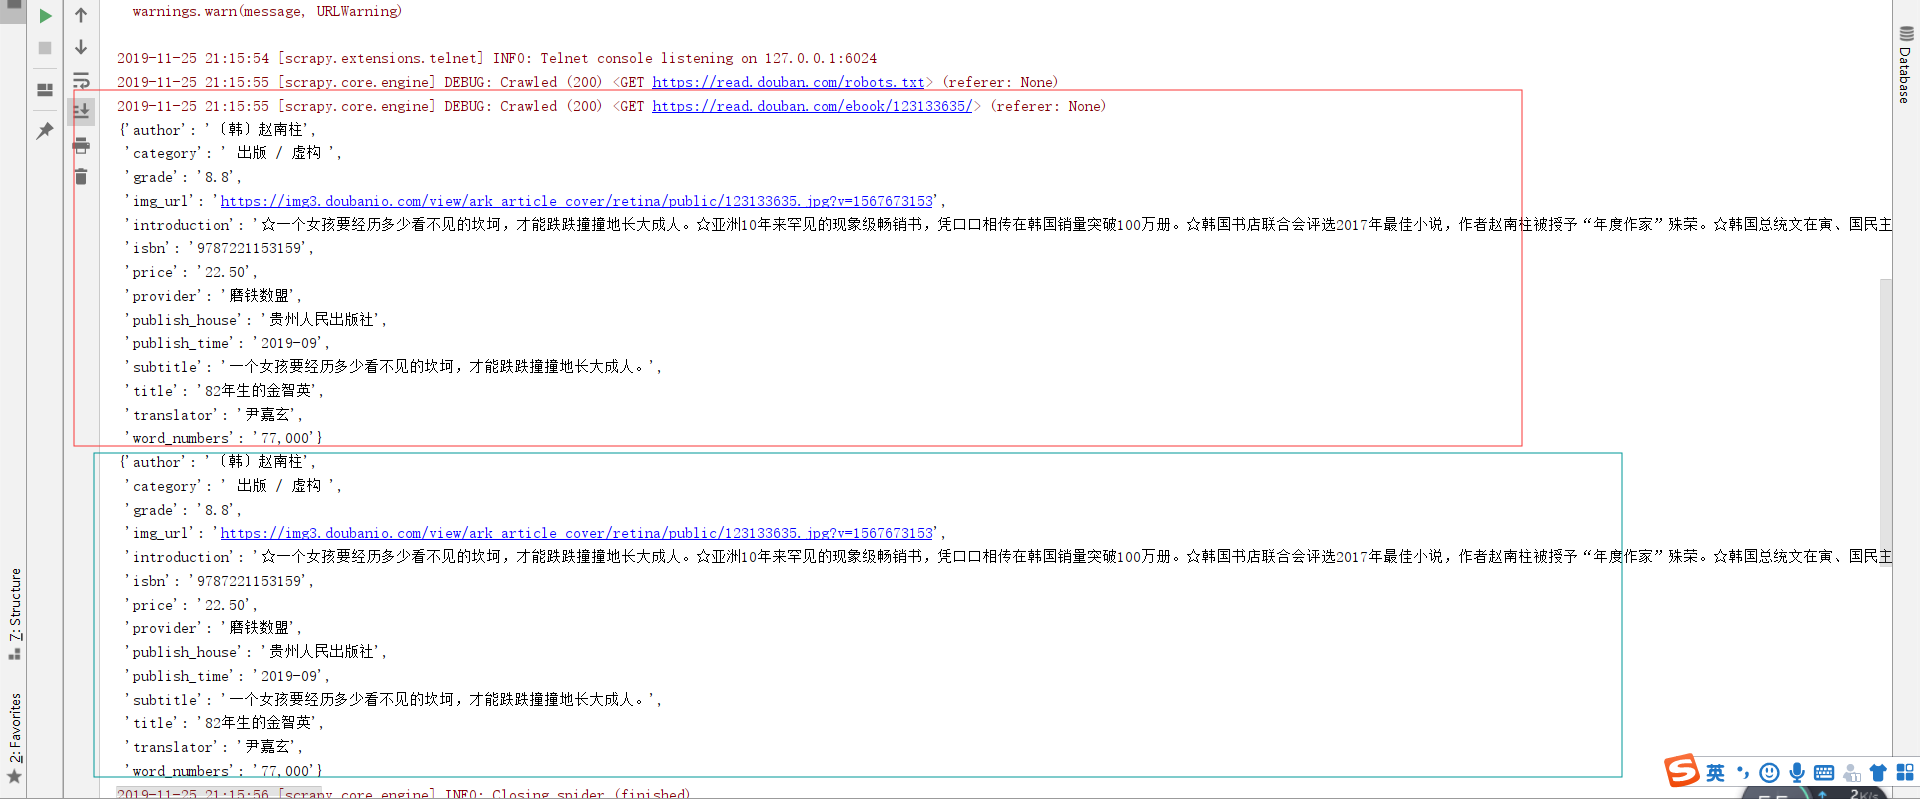Click the Sogou S logo icon
Screen dimensions: 1920x799
[1682, 771]
